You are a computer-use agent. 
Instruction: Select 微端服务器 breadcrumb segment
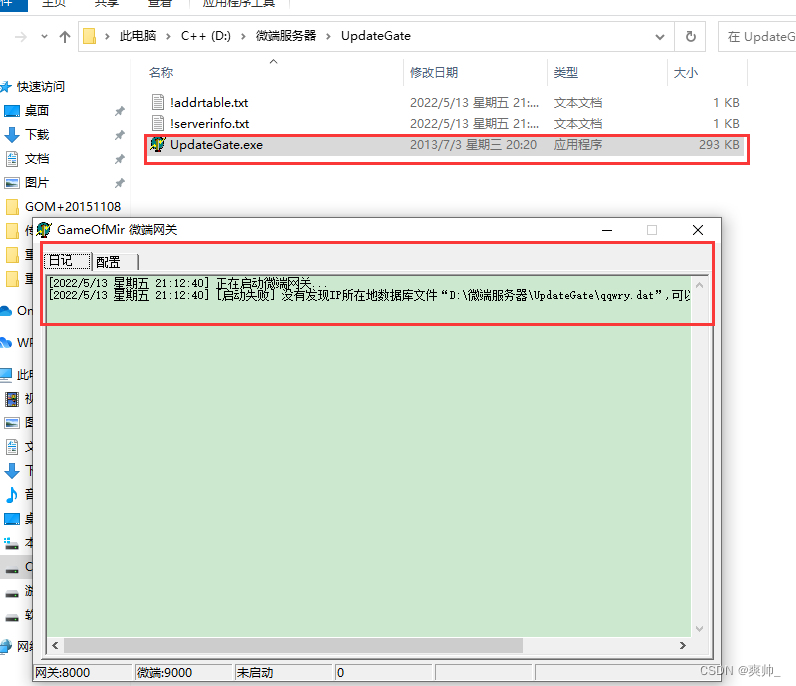286,36
